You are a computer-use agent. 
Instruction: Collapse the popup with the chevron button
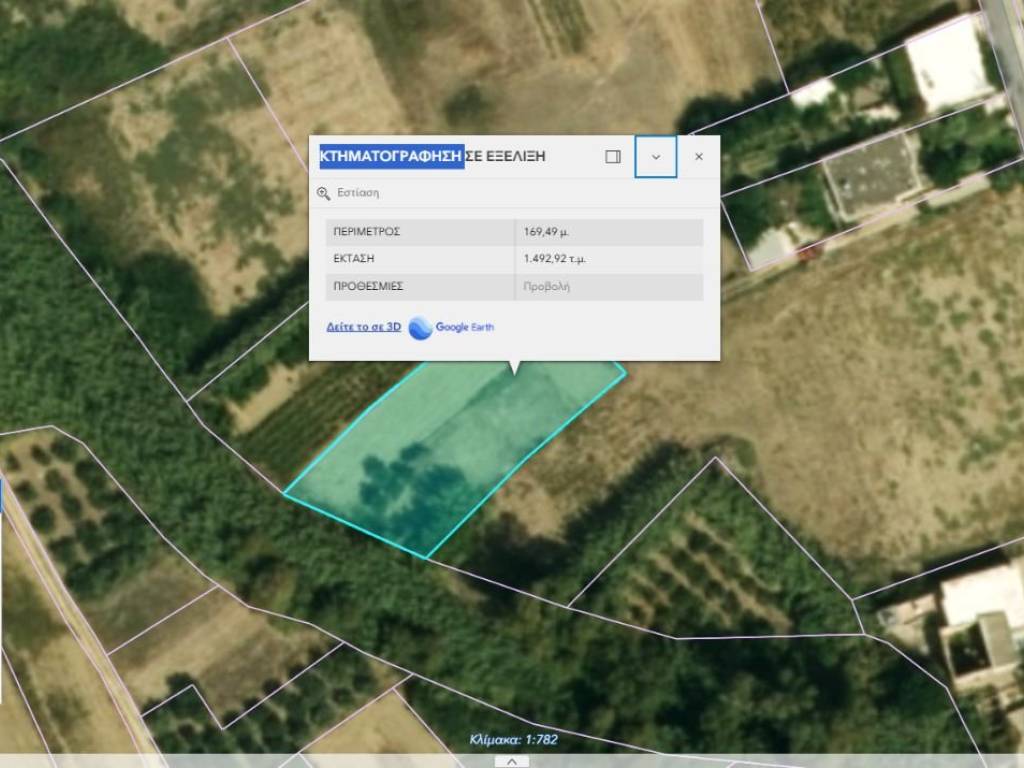656,157
